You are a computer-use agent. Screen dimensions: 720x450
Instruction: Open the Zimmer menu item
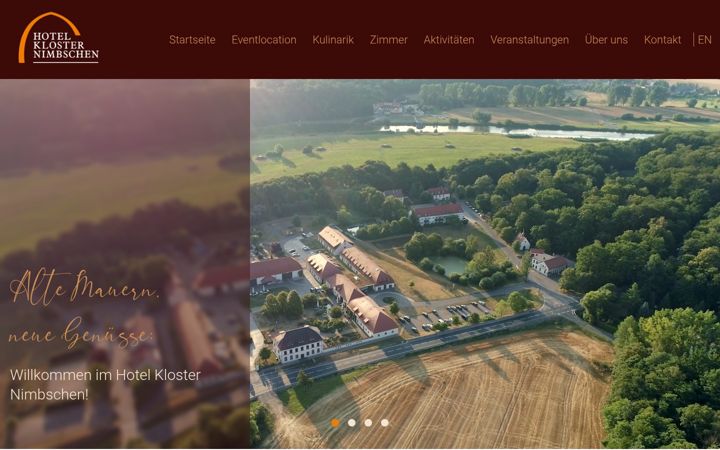[388, 40]
